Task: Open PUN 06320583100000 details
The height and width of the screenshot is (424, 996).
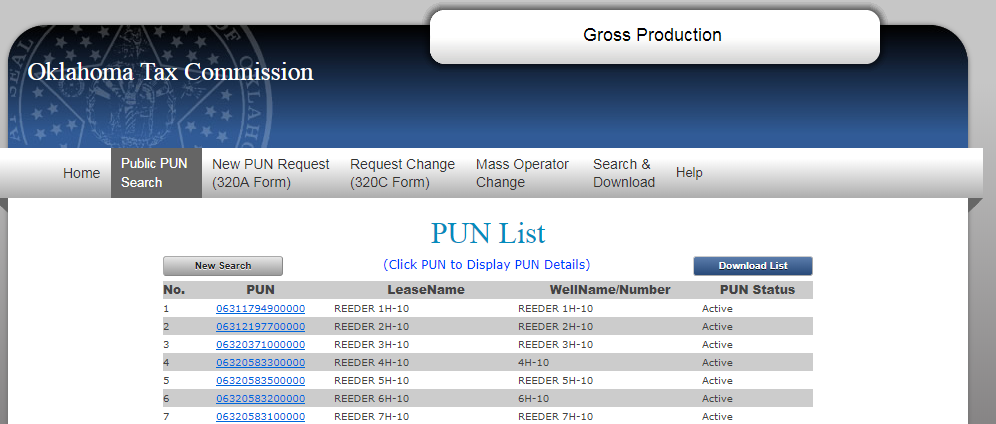Action: [x=260, y=416]
